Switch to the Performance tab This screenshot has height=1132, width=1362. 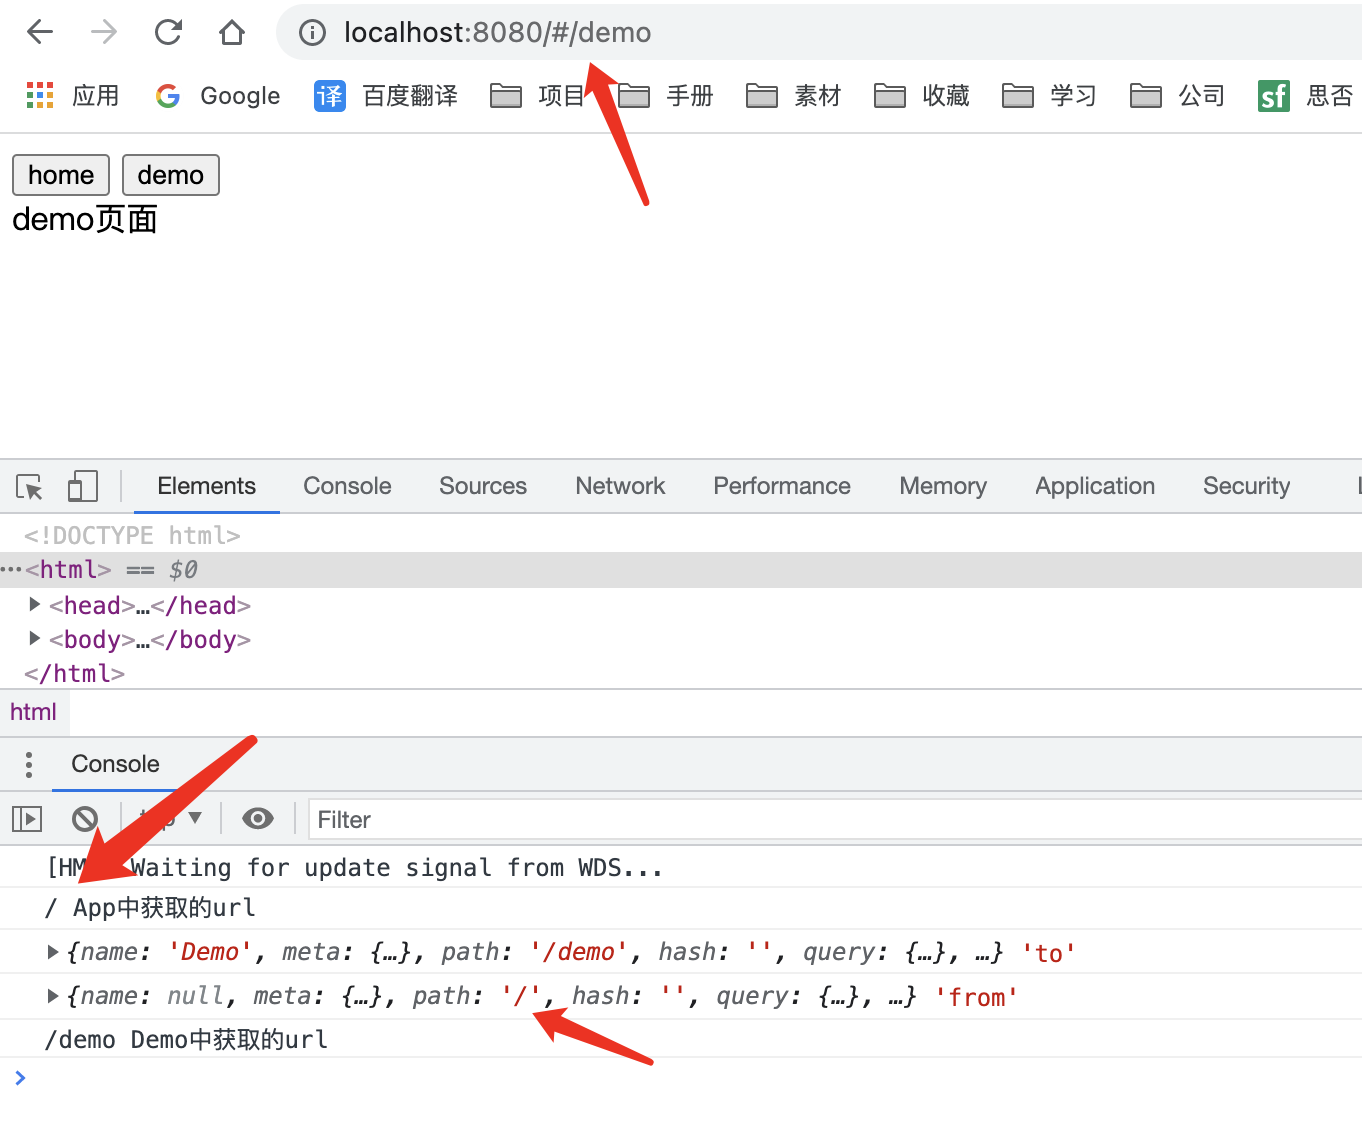[x=782, y=486]
